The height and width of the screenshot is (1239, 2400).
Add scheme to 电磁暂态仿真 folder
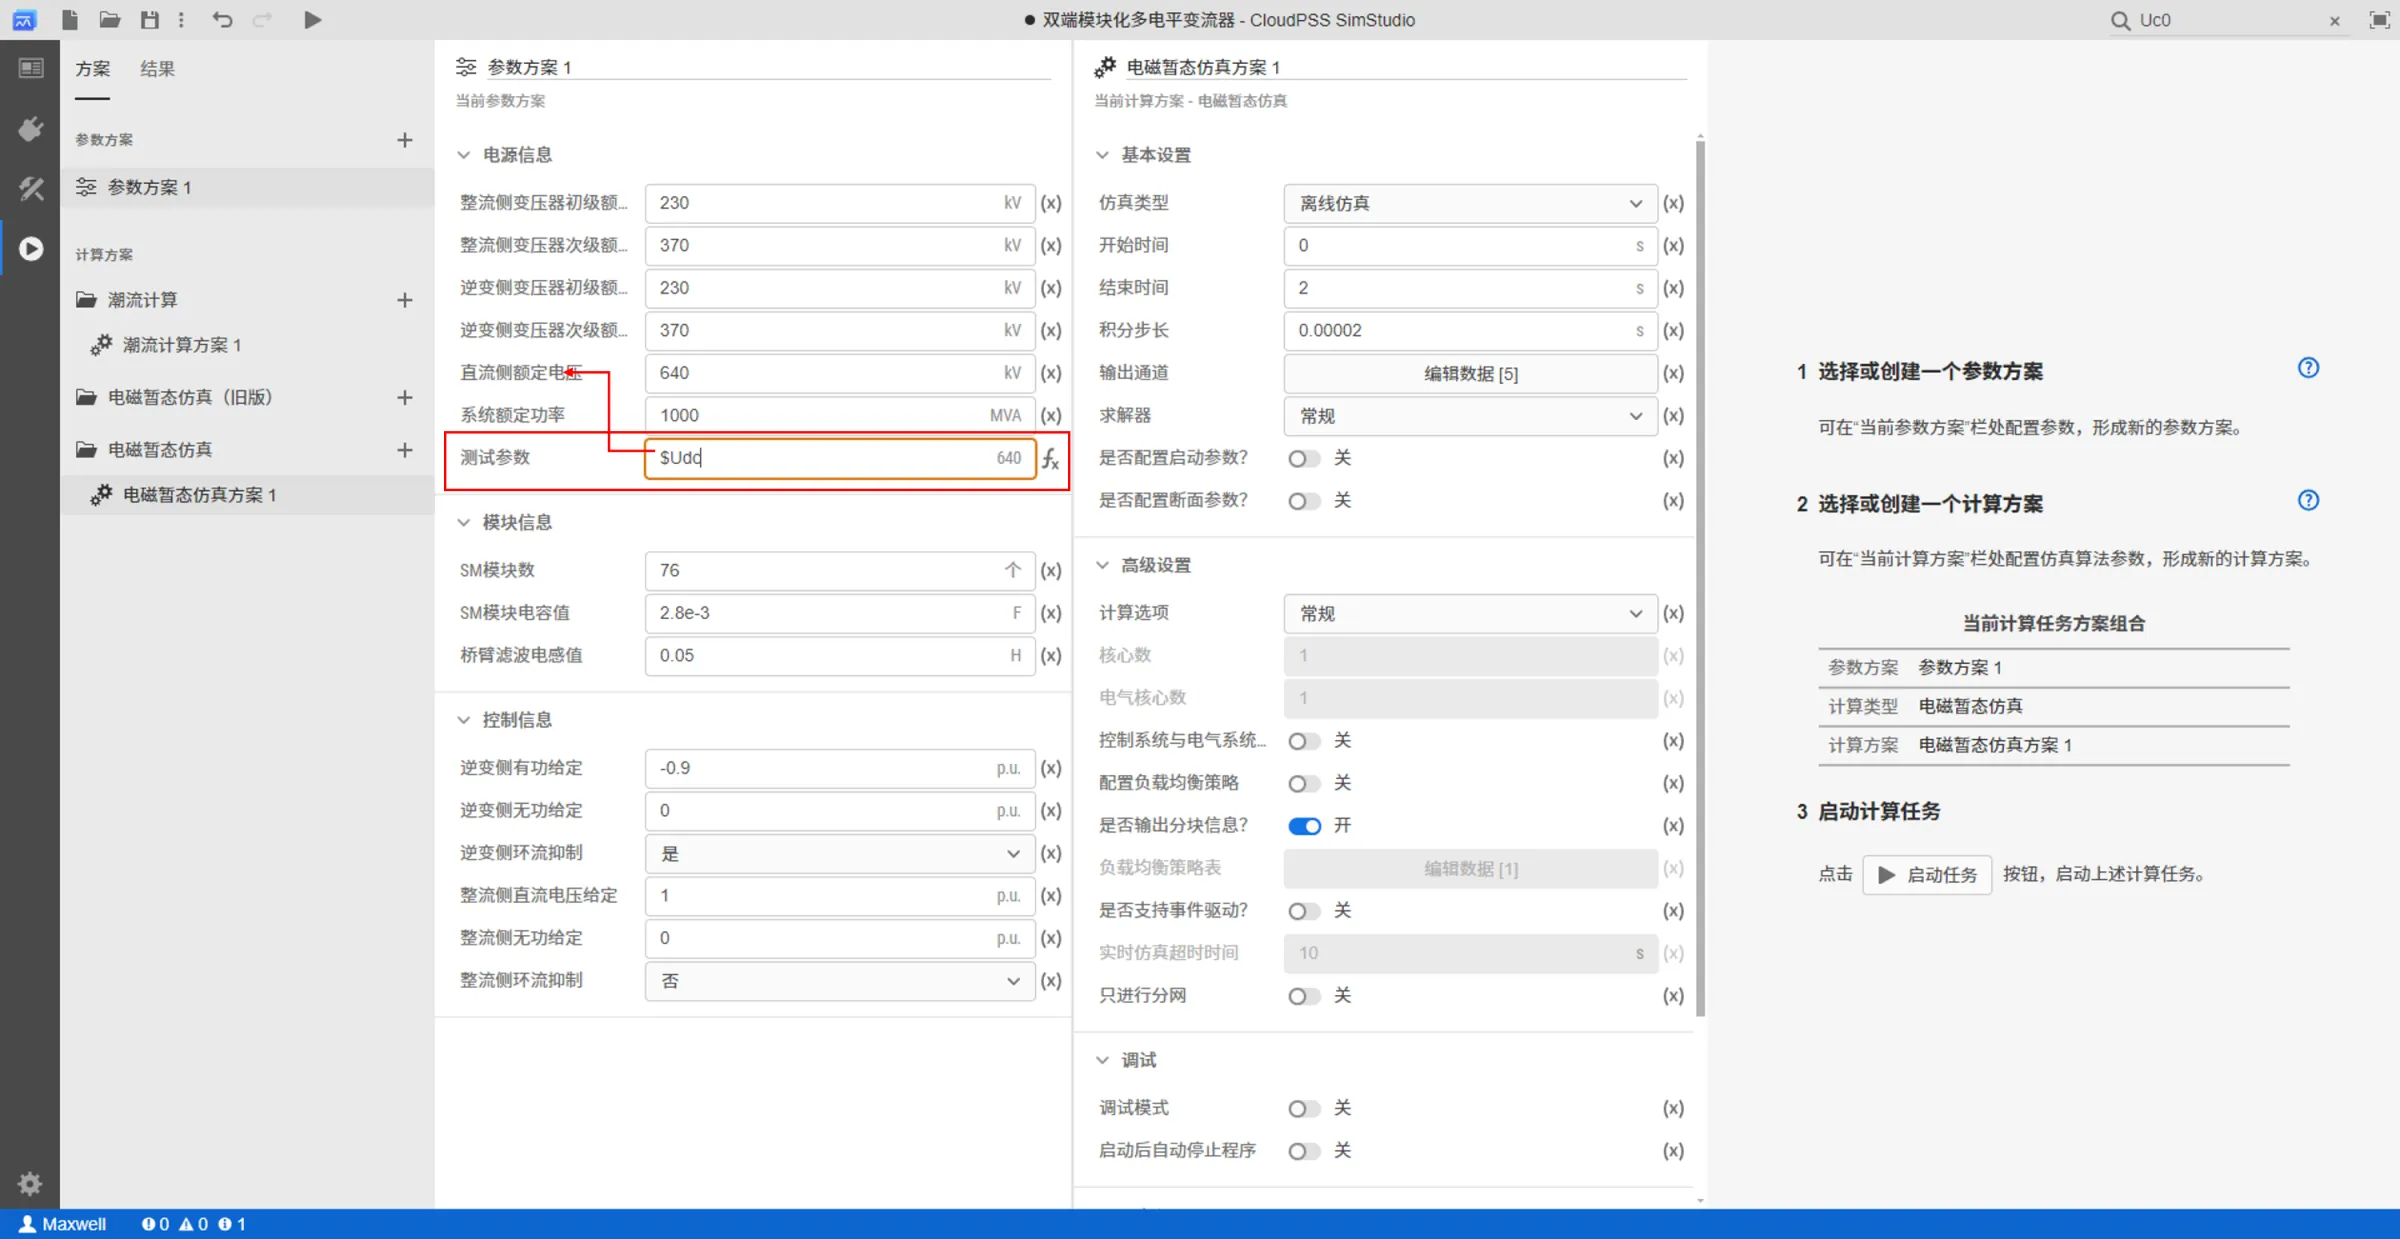pos(404,450)
